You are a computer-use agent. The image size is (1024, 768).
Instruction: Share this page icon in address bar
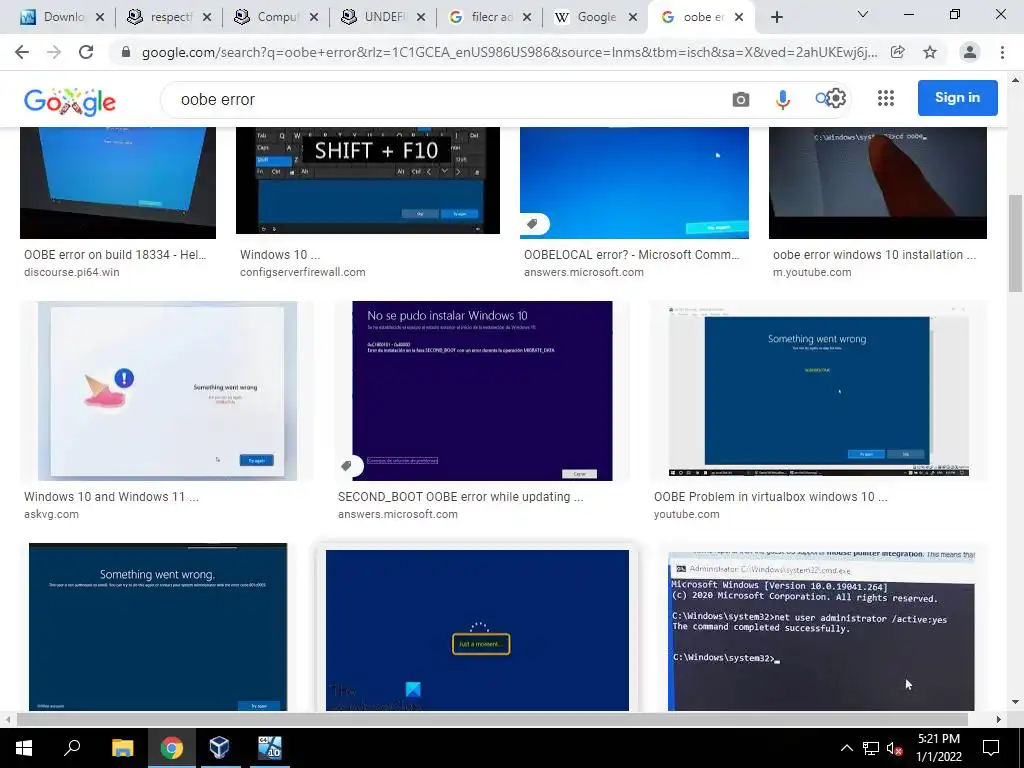tap(898, 52)
